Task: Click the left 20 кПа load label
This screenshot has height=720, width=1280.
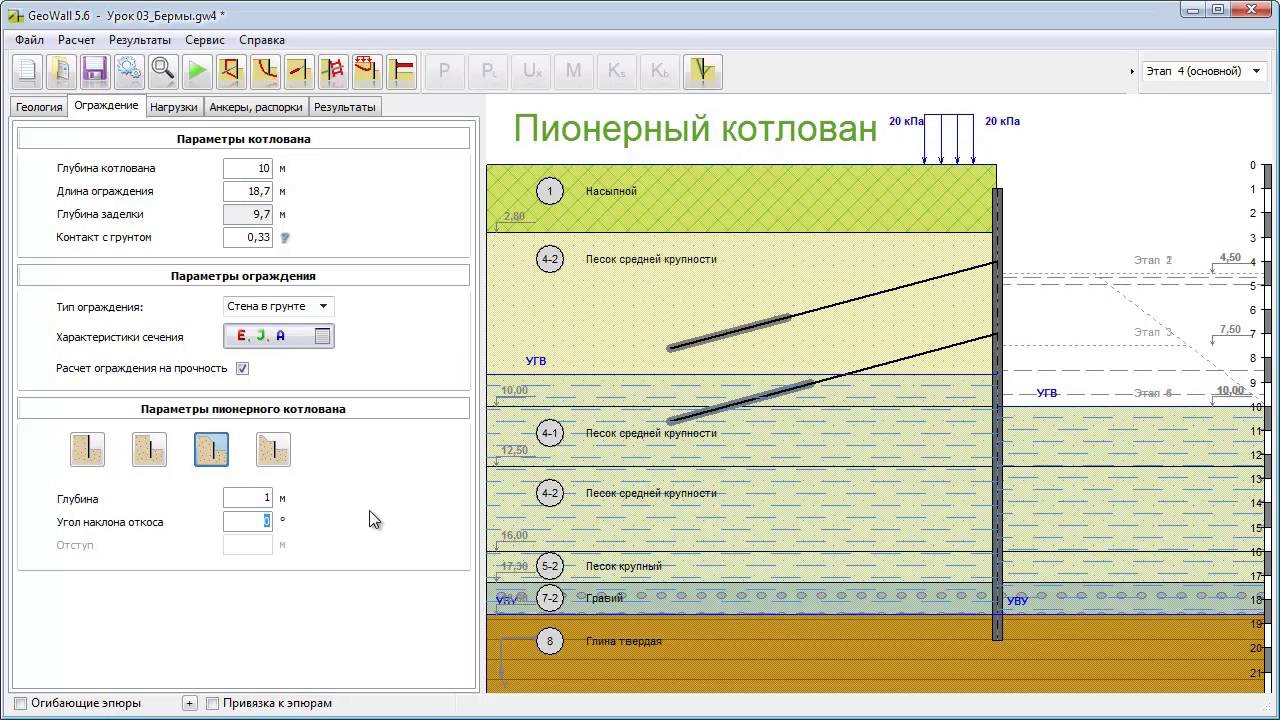Action: pos(906,121)
